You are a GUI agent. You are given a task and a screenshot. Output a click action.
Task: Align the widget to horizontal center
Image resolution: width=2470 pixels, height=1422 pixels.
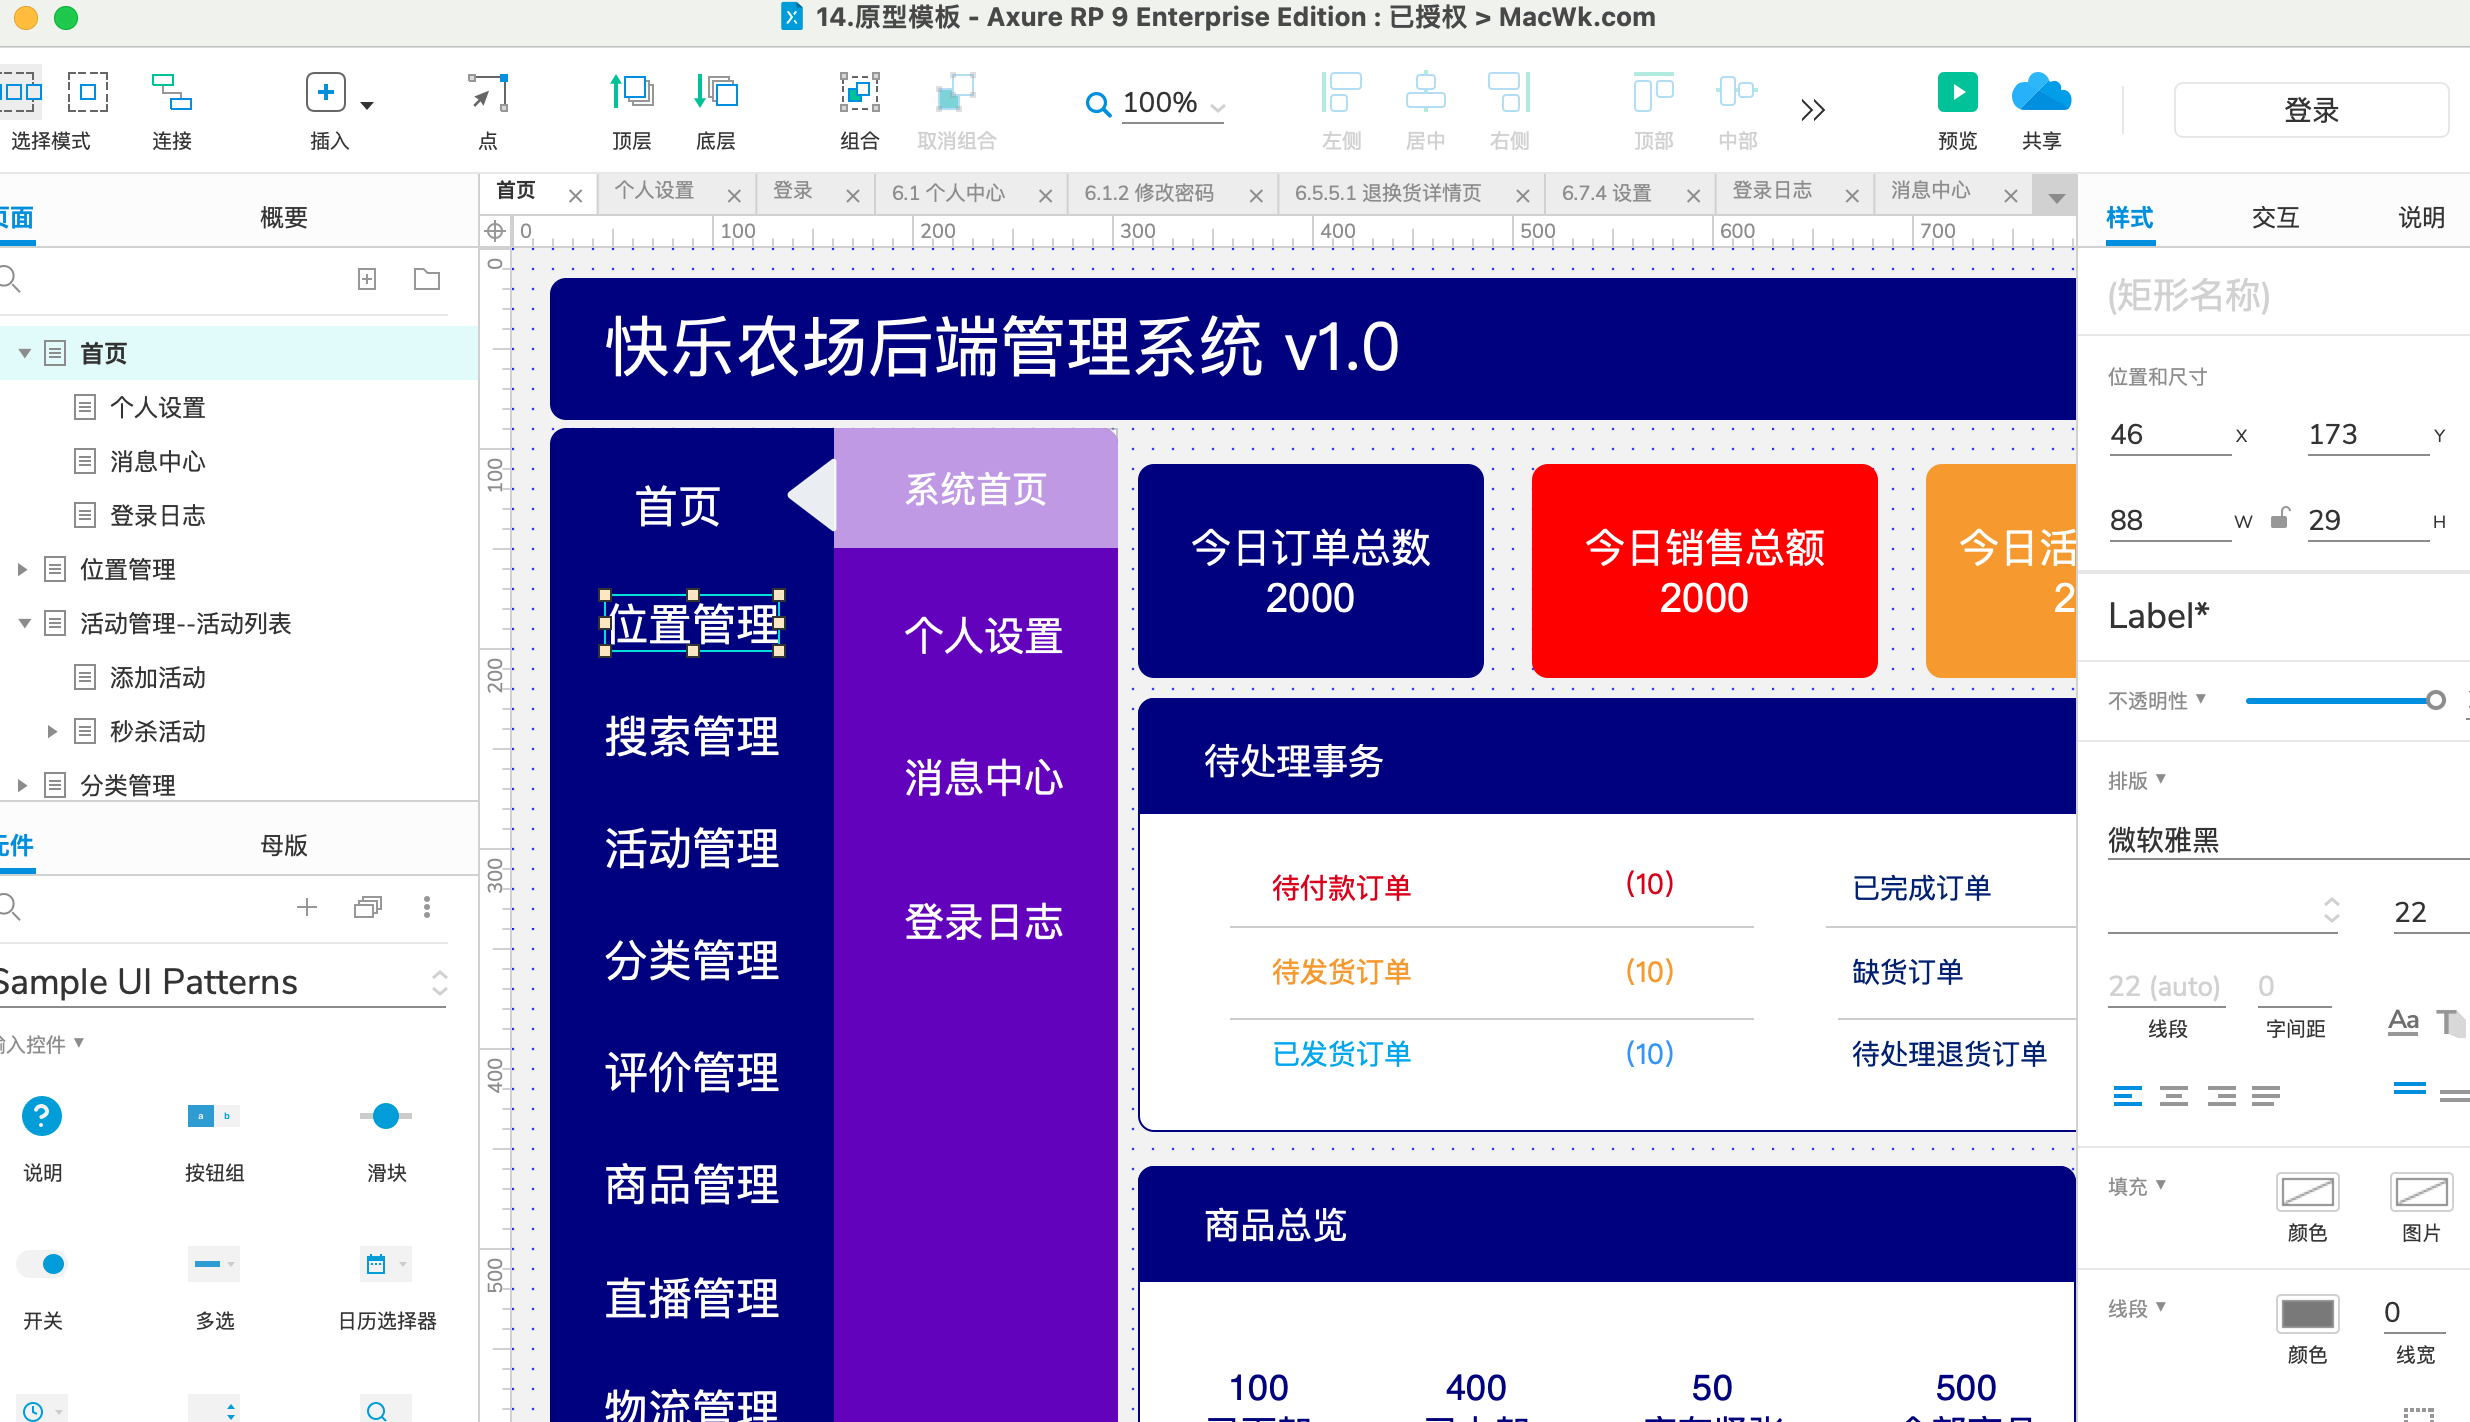pyautogui.click(x=1425, y=93)
